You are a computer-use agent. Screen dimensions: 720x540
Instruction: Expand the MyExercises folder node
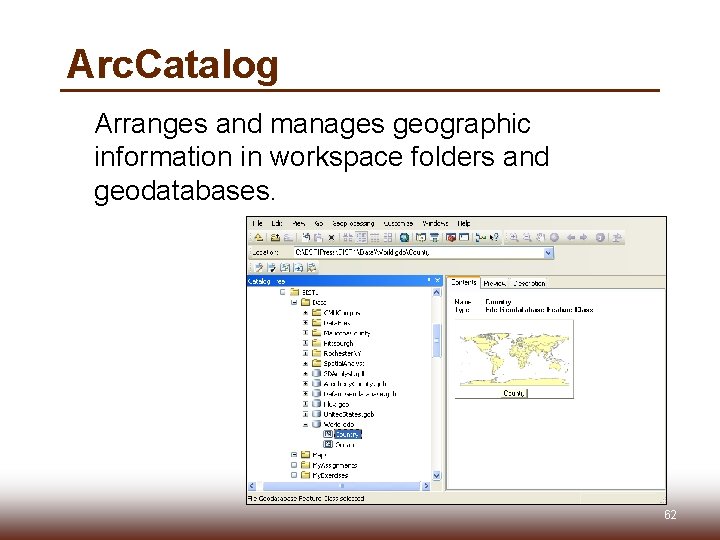click(294, 475)
